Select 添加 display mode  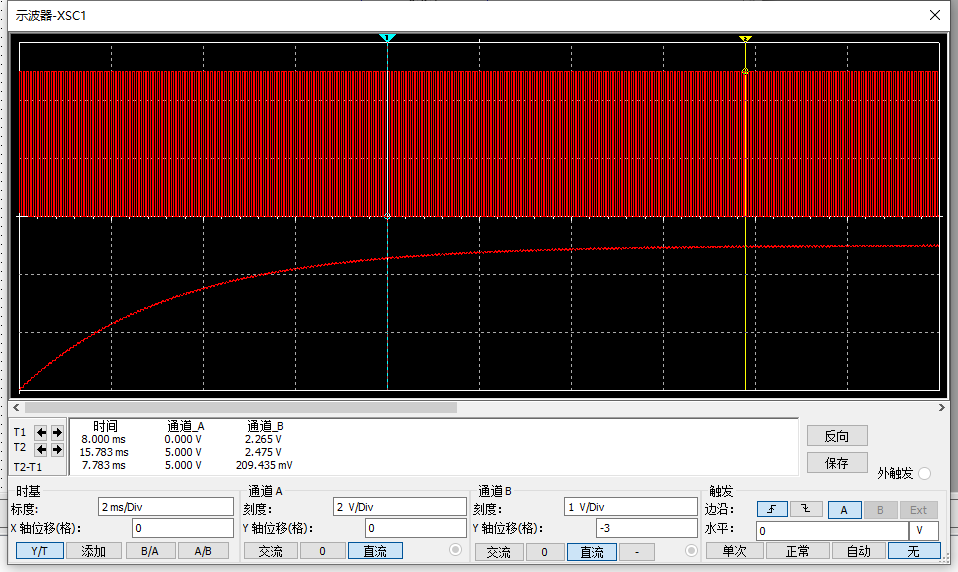[x=93, y=551]
